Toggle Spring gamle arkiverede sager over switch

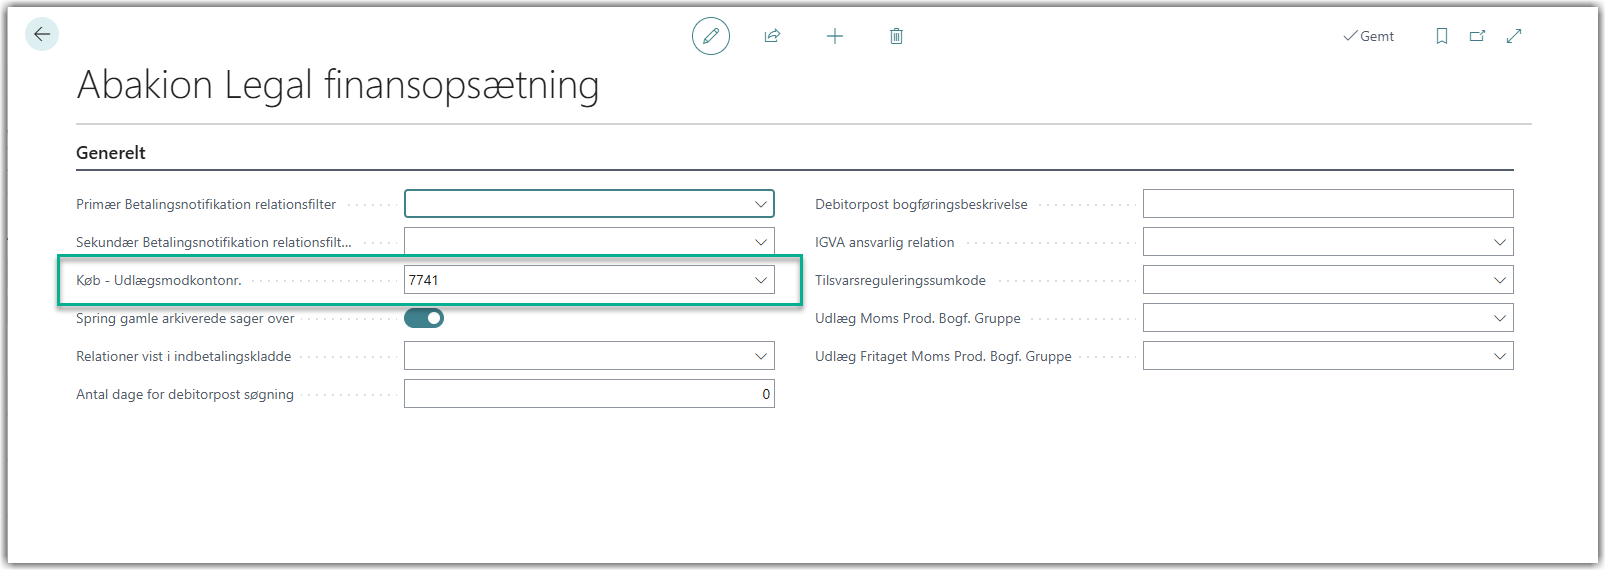coord(424,318)
